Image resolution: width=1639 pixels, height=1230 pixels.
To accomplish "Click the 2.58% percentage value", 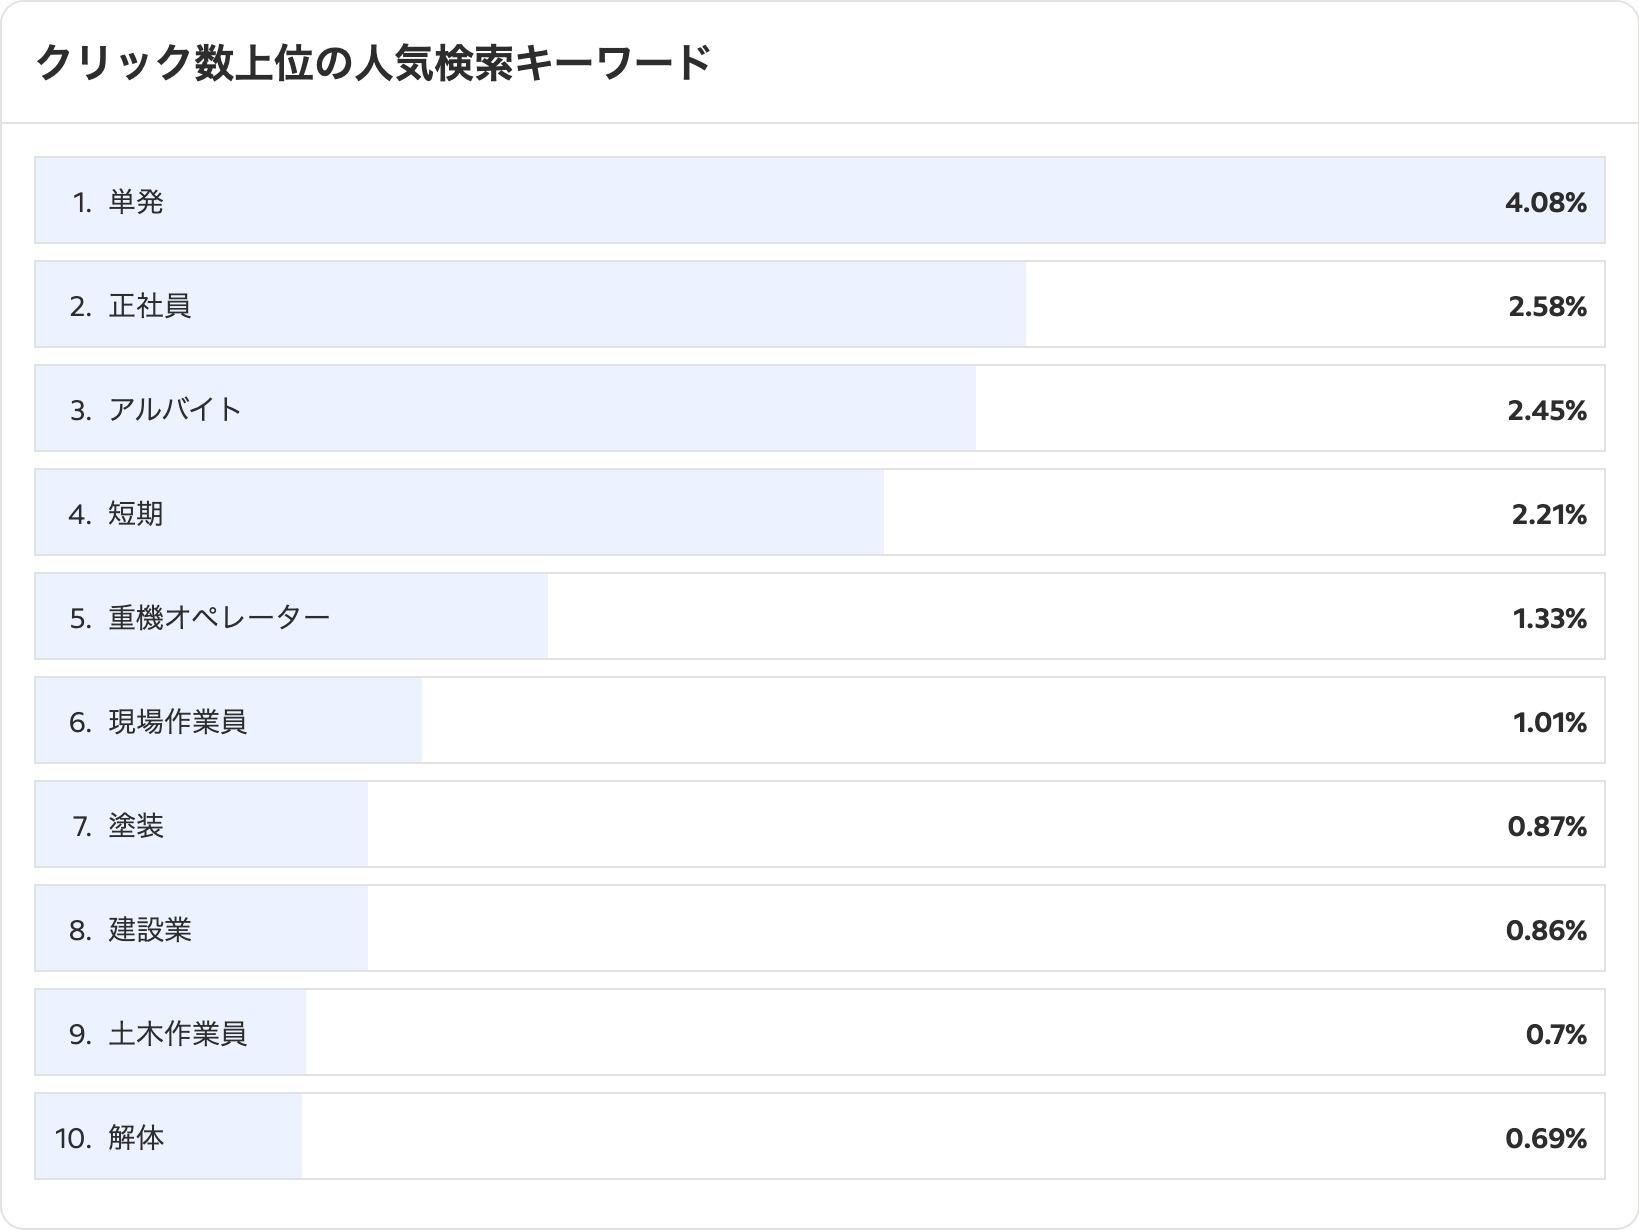I will point(1547,307).
